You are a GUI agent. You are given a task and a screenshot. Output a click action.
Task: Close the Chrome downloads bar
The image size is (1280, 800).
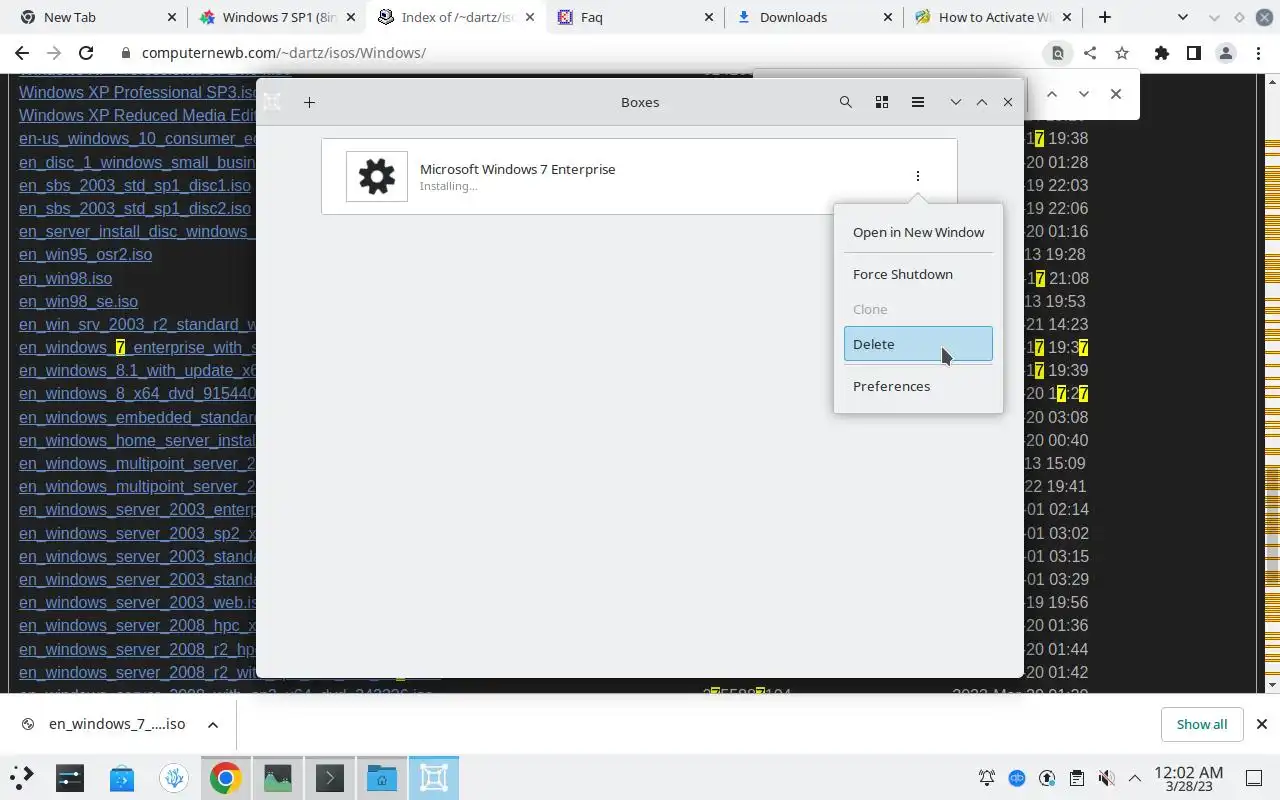point(1261,724)
